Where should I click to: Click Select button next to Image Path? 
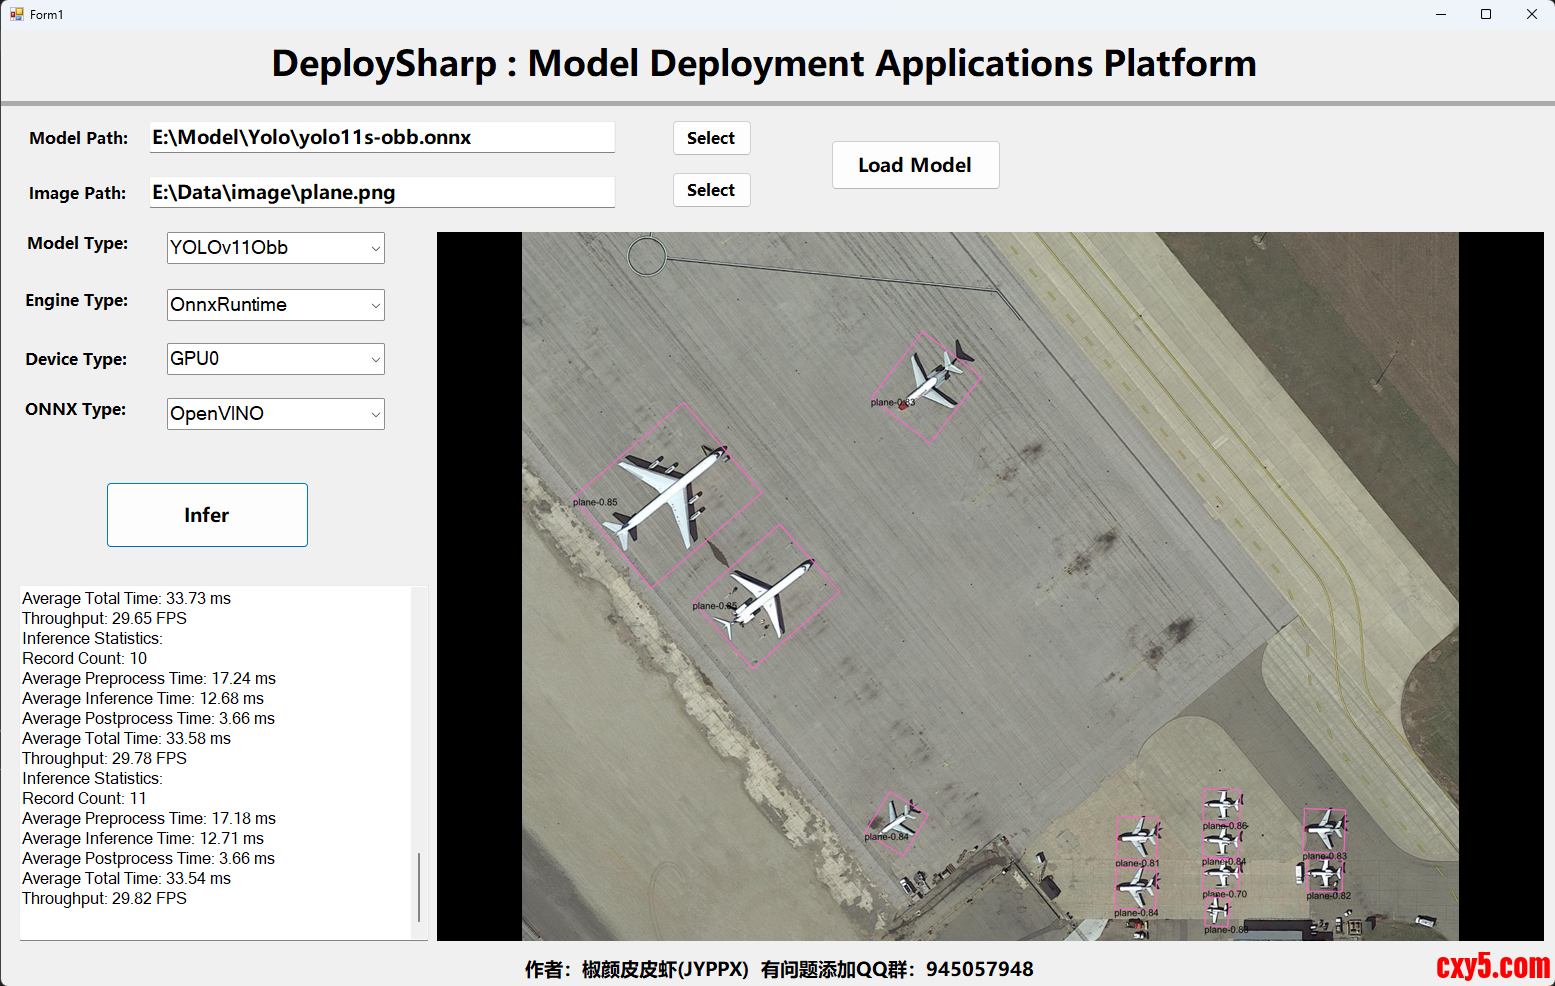point(711,190)
